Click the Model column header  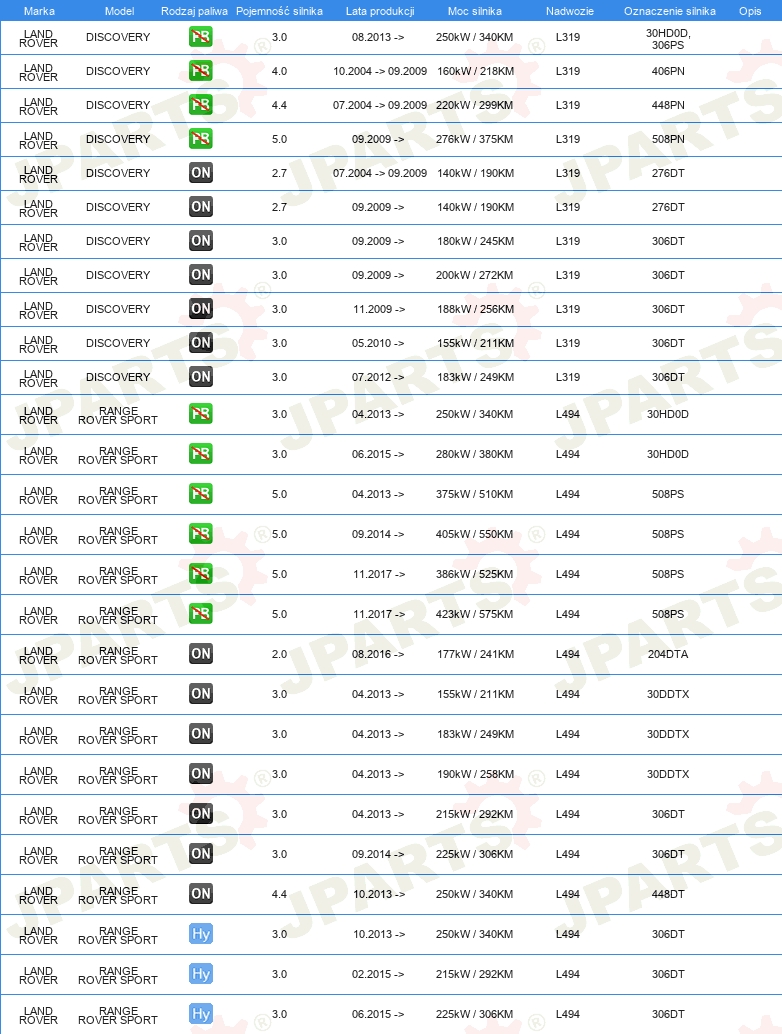click(119, 11)
